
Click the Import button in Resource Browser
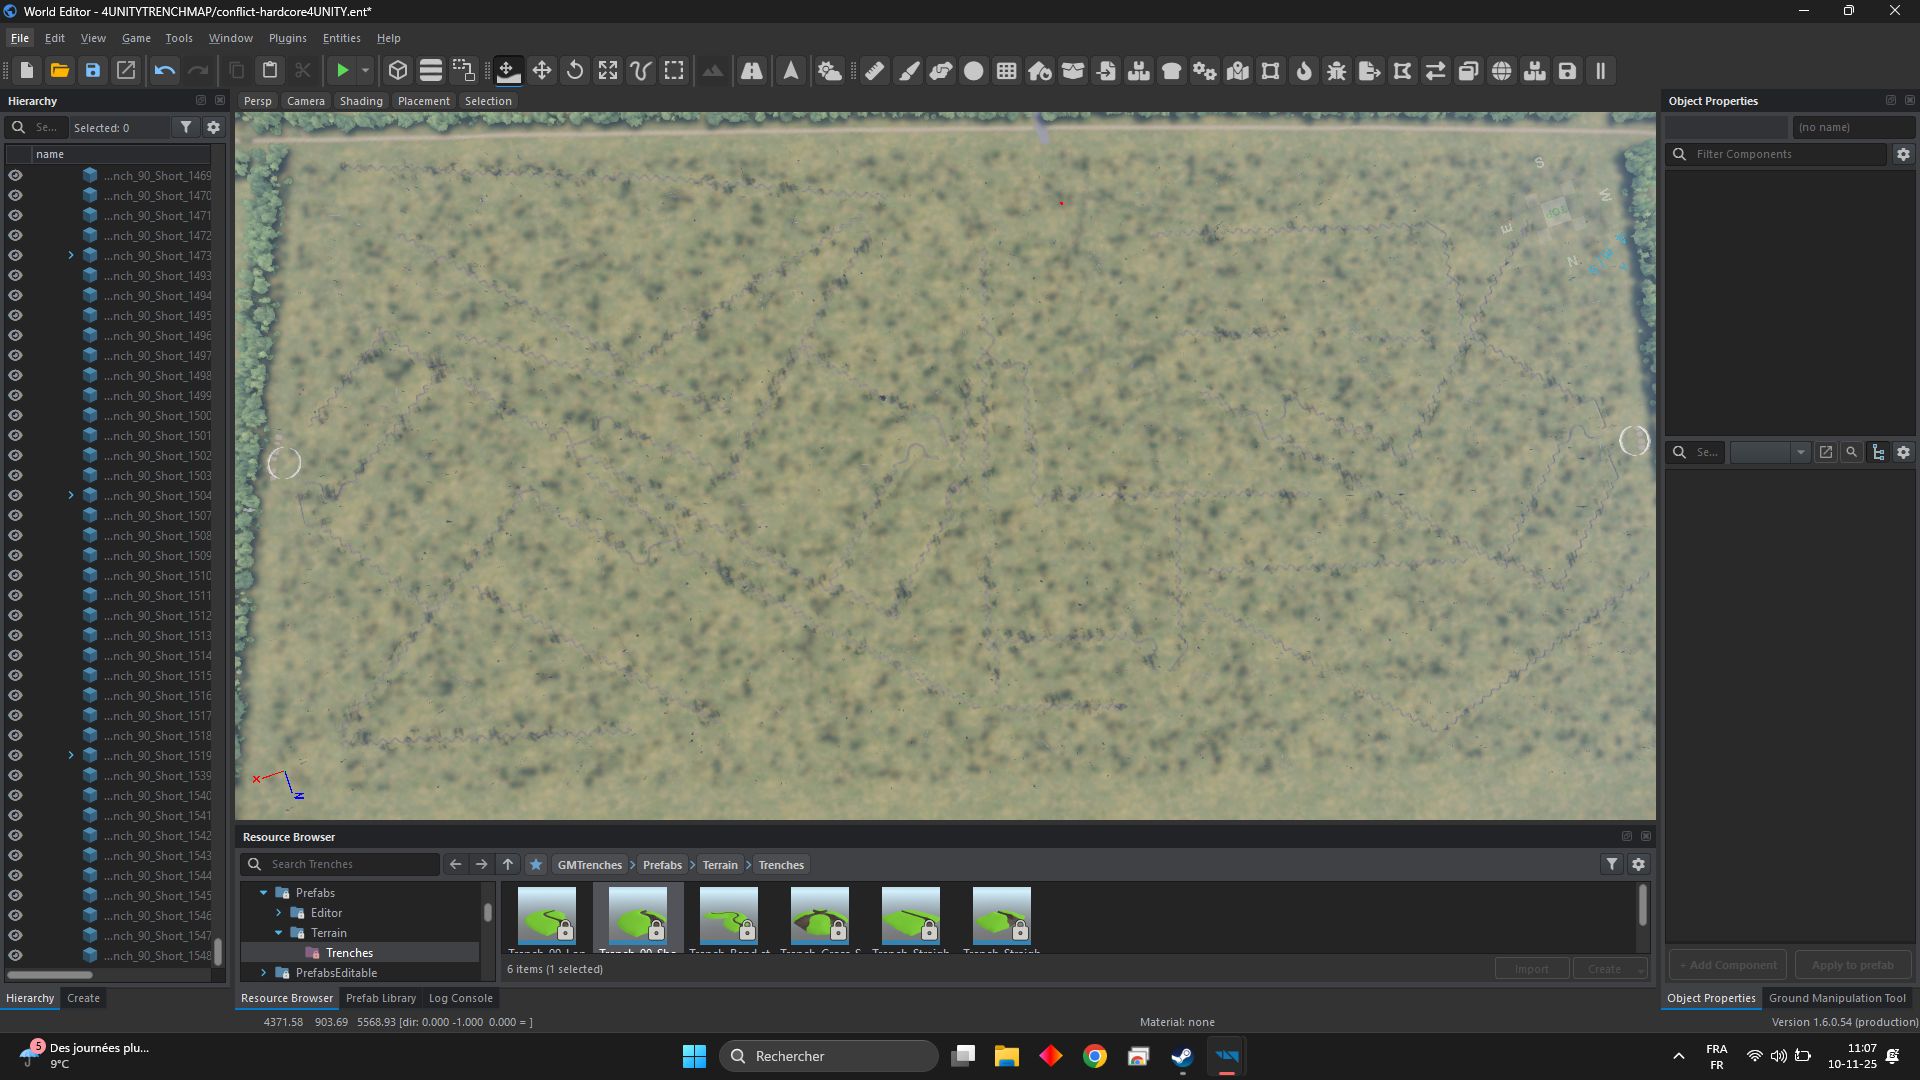(x=1532, y=968)
